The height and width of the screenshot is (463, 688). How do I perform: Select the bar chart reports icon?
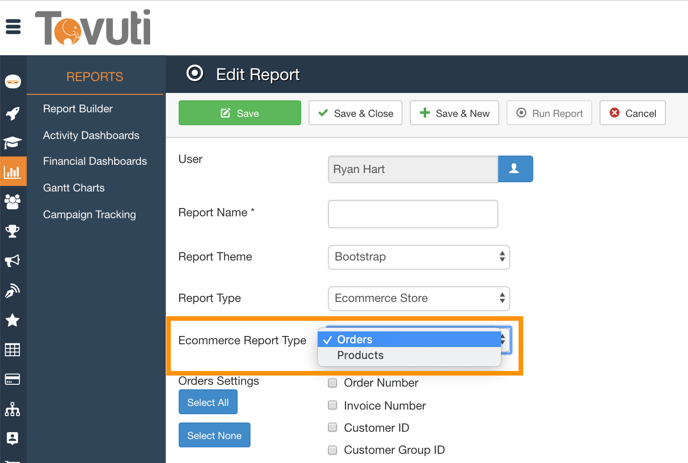(x=13, y=172)
